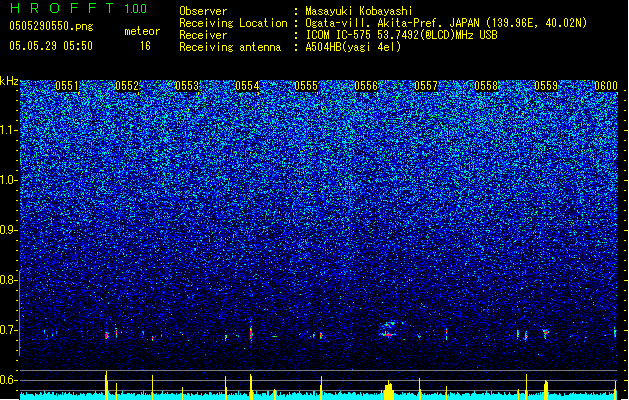This screenshot has width=629, height=400.
Task: Click the 0553 time marker
Action: pyautogui.click(x=187, y=86)
